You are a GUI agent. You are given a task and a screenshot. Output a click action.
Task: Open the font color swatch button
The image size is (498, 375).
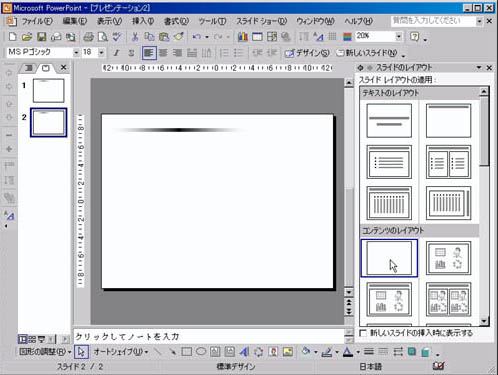pyautogui.click(x=348, y=352)
